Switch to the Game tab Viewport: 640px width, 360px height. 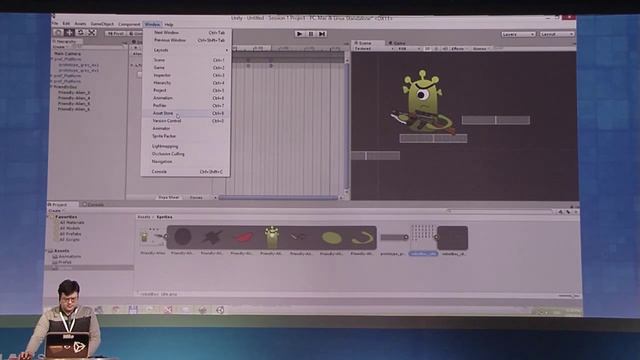tap(397, 43)
